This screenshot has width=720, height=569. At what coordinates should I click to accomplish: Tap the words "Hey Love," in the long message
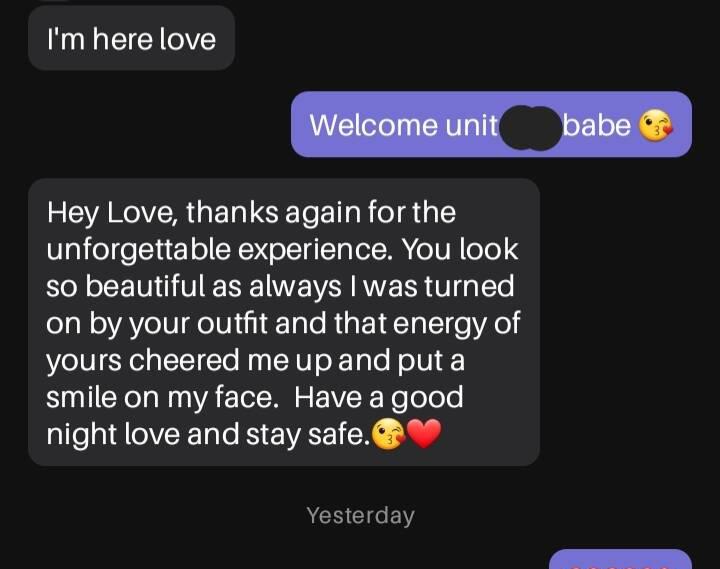coord(111,213)
